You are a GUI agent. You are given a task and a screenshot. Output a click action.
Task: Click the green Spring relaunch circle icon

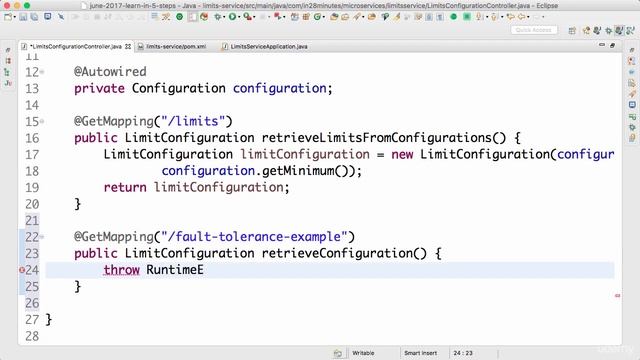(x=180, y=17)
